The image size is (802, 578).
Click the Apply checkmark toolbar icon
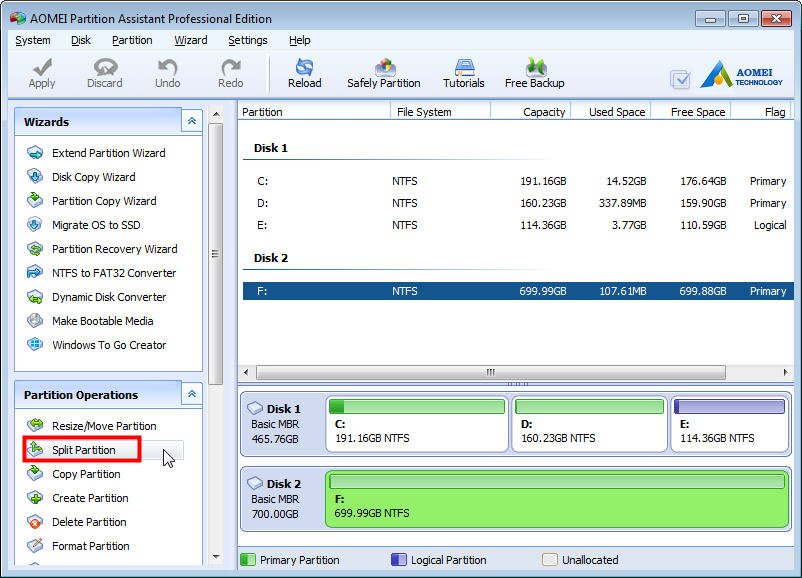point(42,67)
